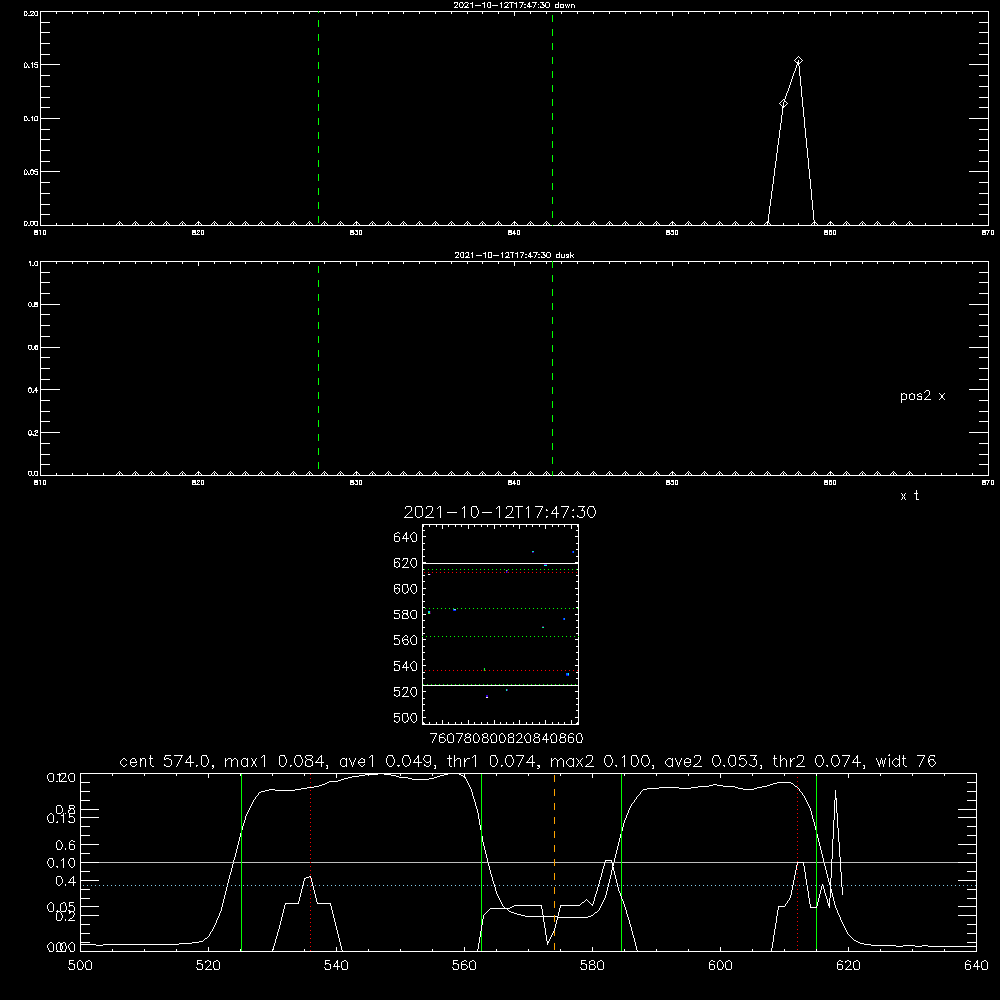Click the 'pos2 x' annotation text
Viewport: 1000px width, 1000px height.
(x=922, y=396)
